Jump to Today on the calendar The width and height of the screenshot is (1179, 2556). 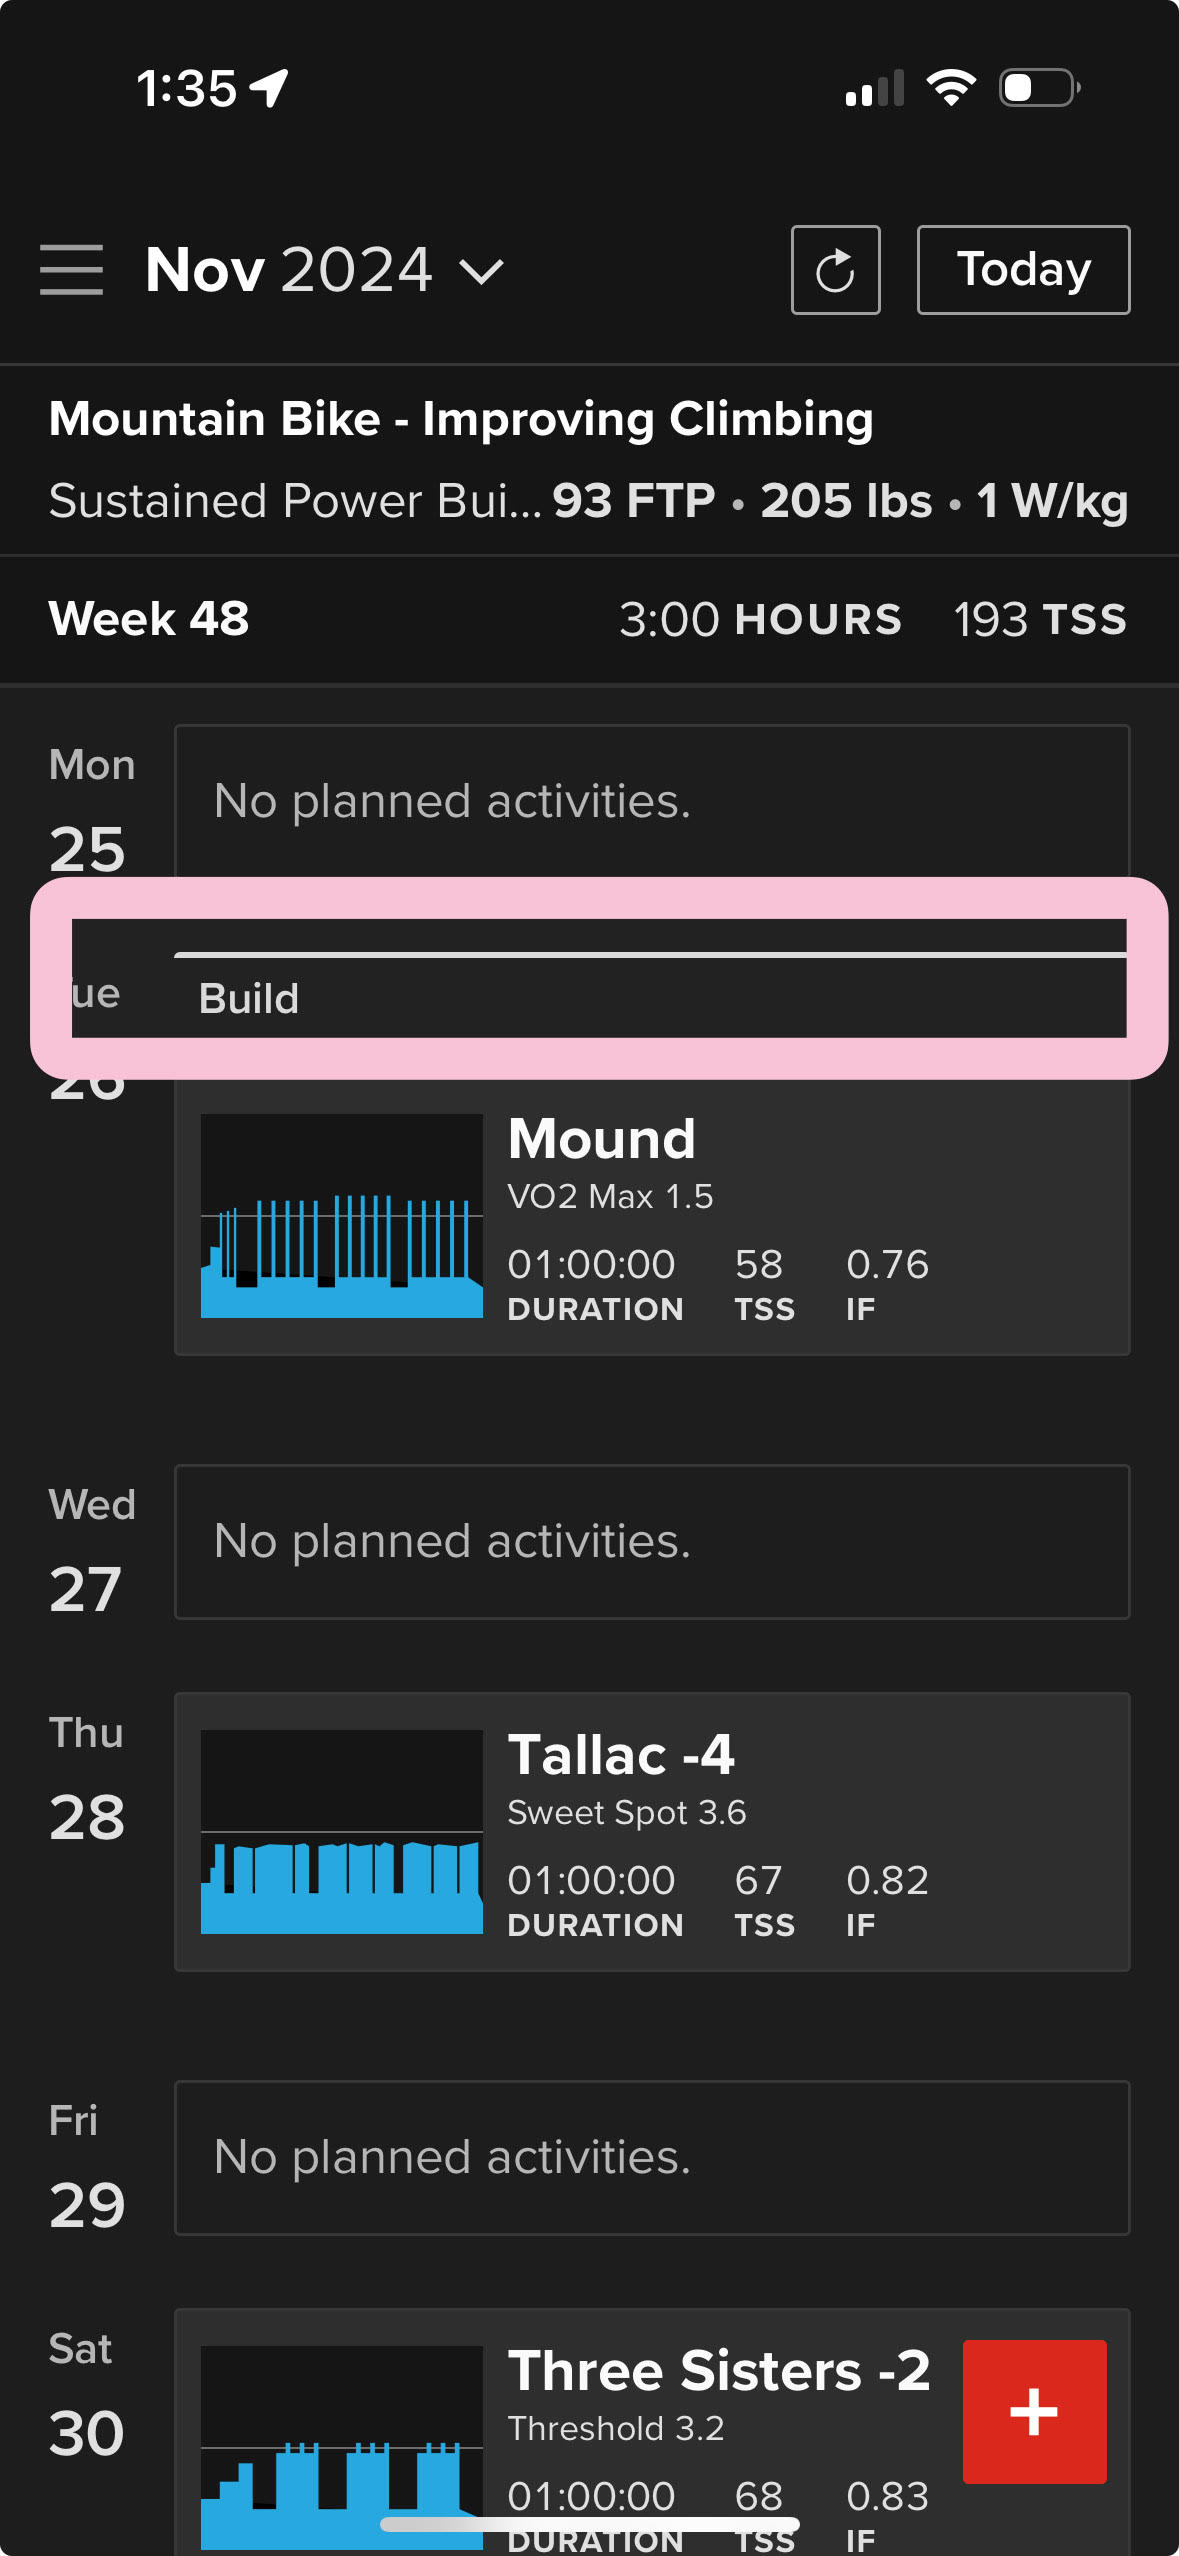coord(1024,270)
